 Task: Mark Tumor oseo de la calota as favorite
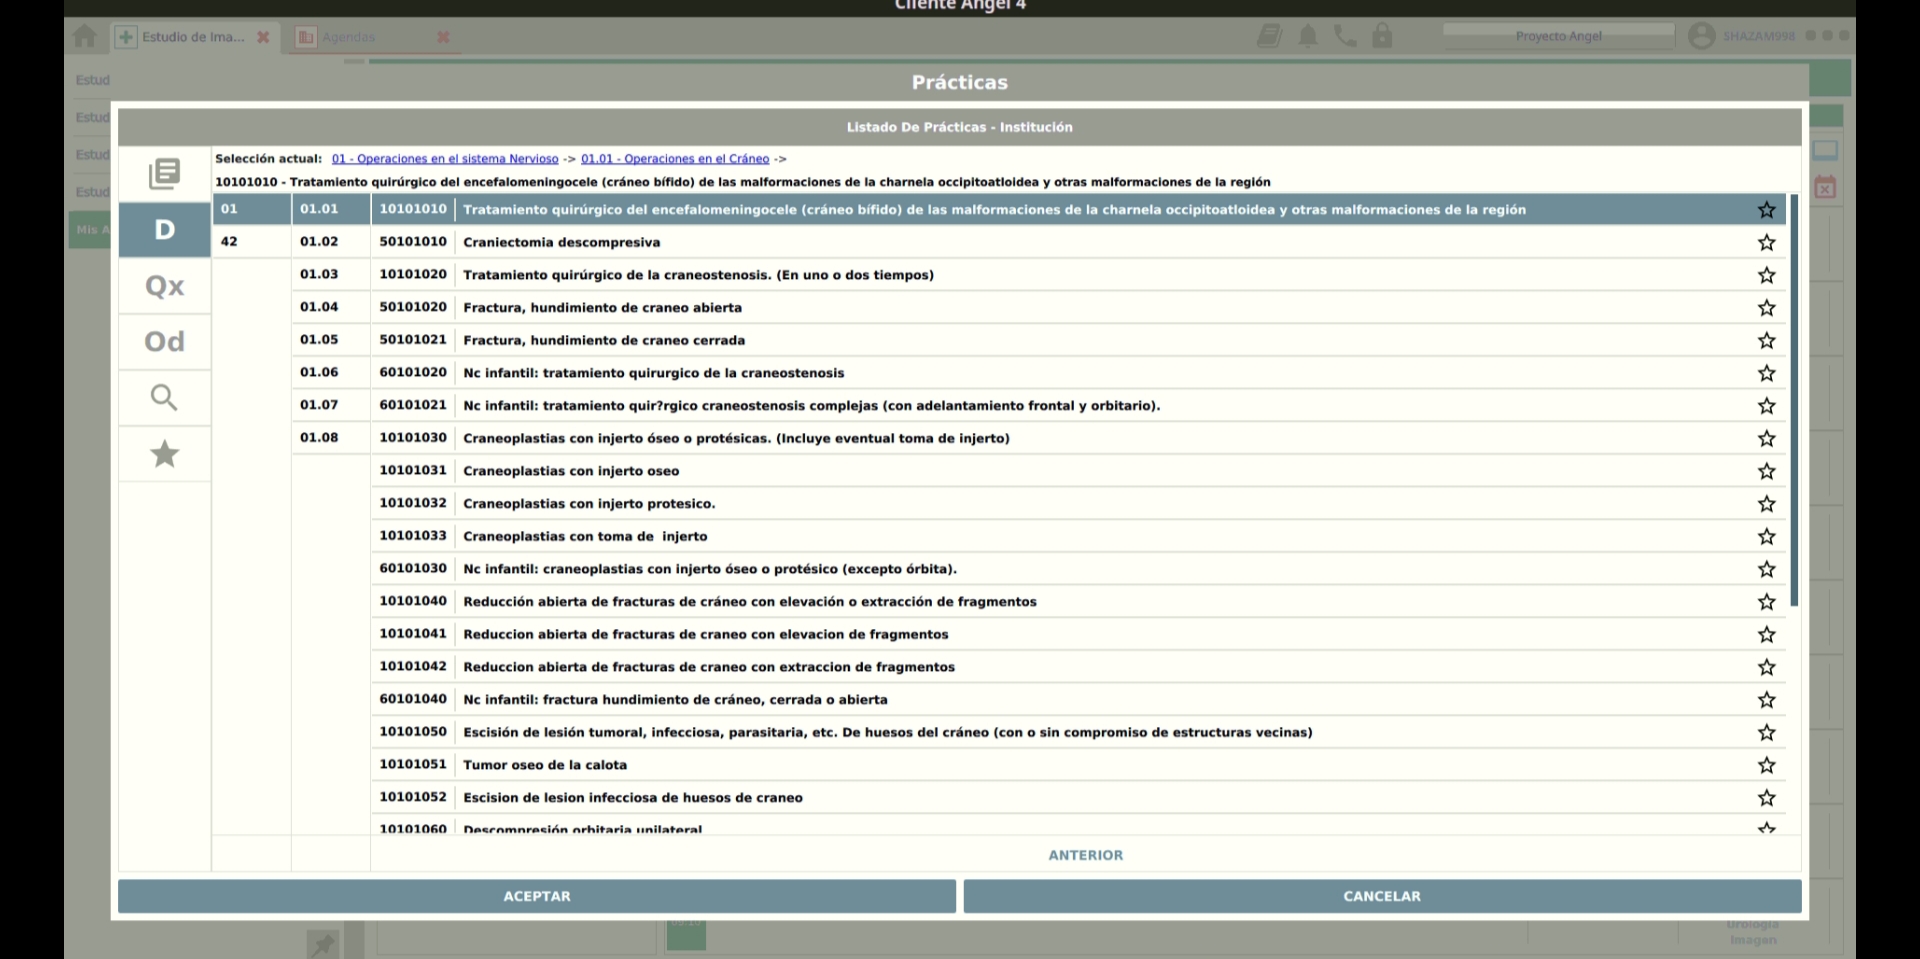point(1767,765)
